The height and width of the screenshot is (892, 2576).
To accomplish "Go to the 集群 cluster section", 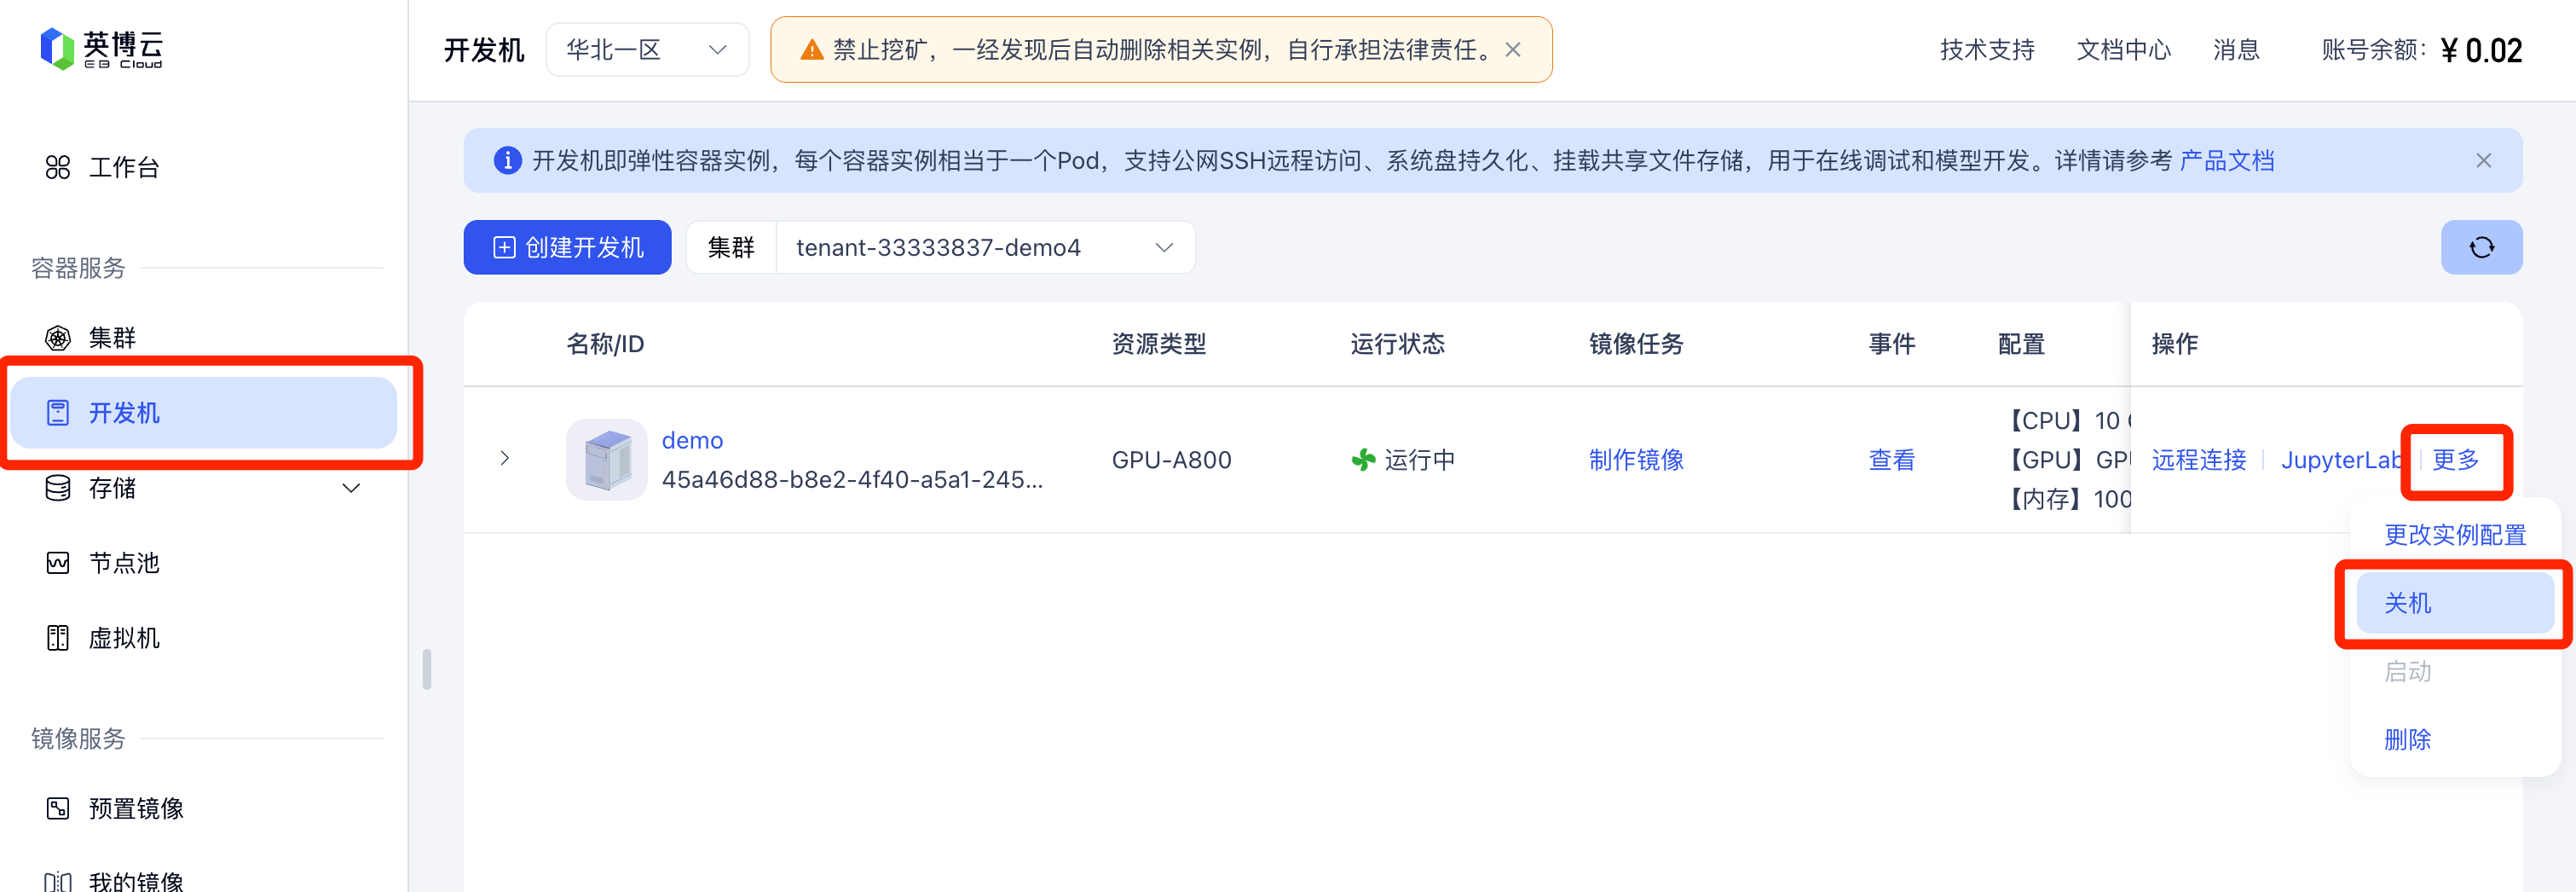I will coord(111,338).
